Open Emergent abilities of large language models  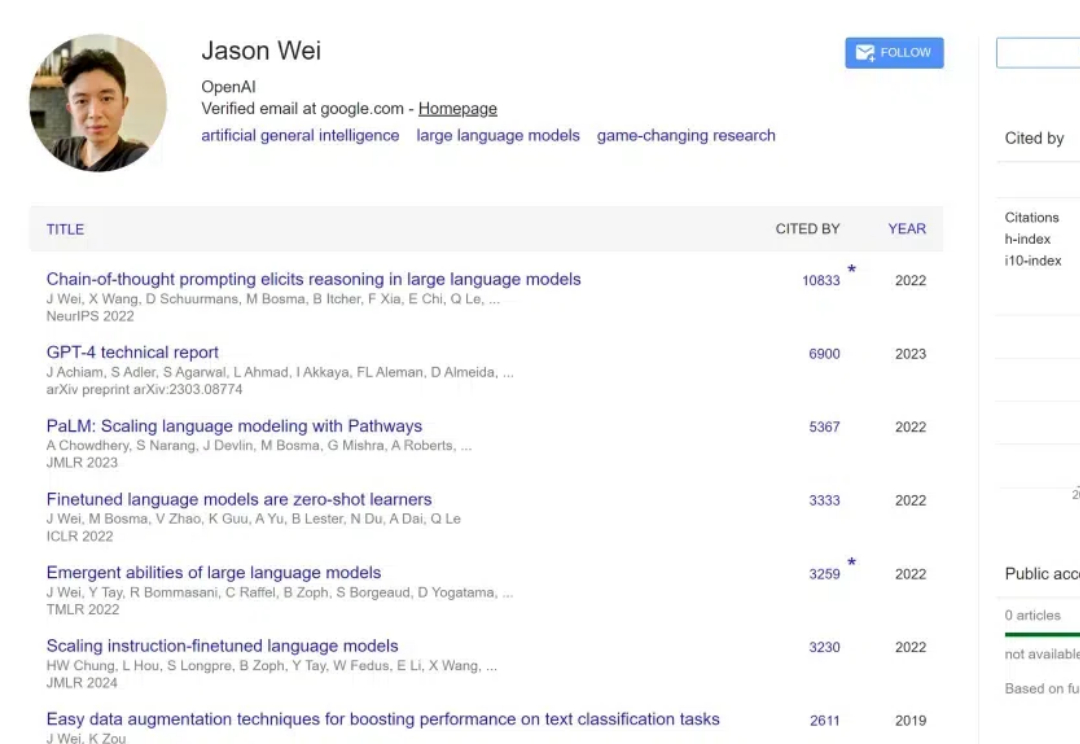[214, 572]
